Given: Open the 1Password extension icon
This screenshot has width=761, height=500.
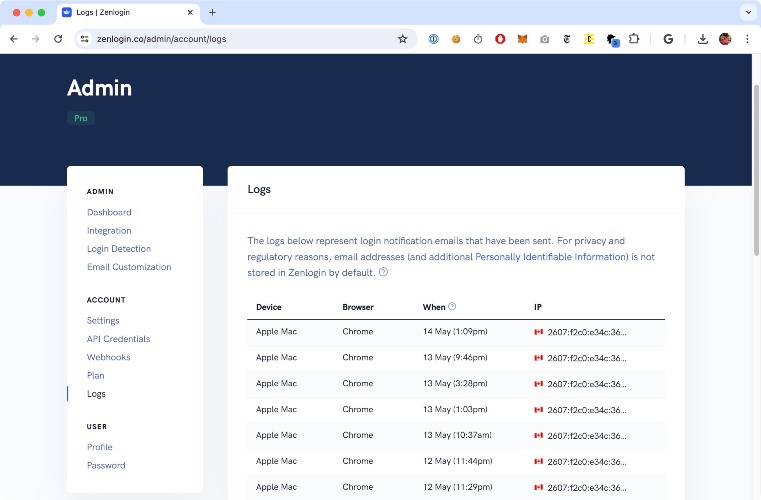Looking at the screenshot, I should (x=434, y=39).
